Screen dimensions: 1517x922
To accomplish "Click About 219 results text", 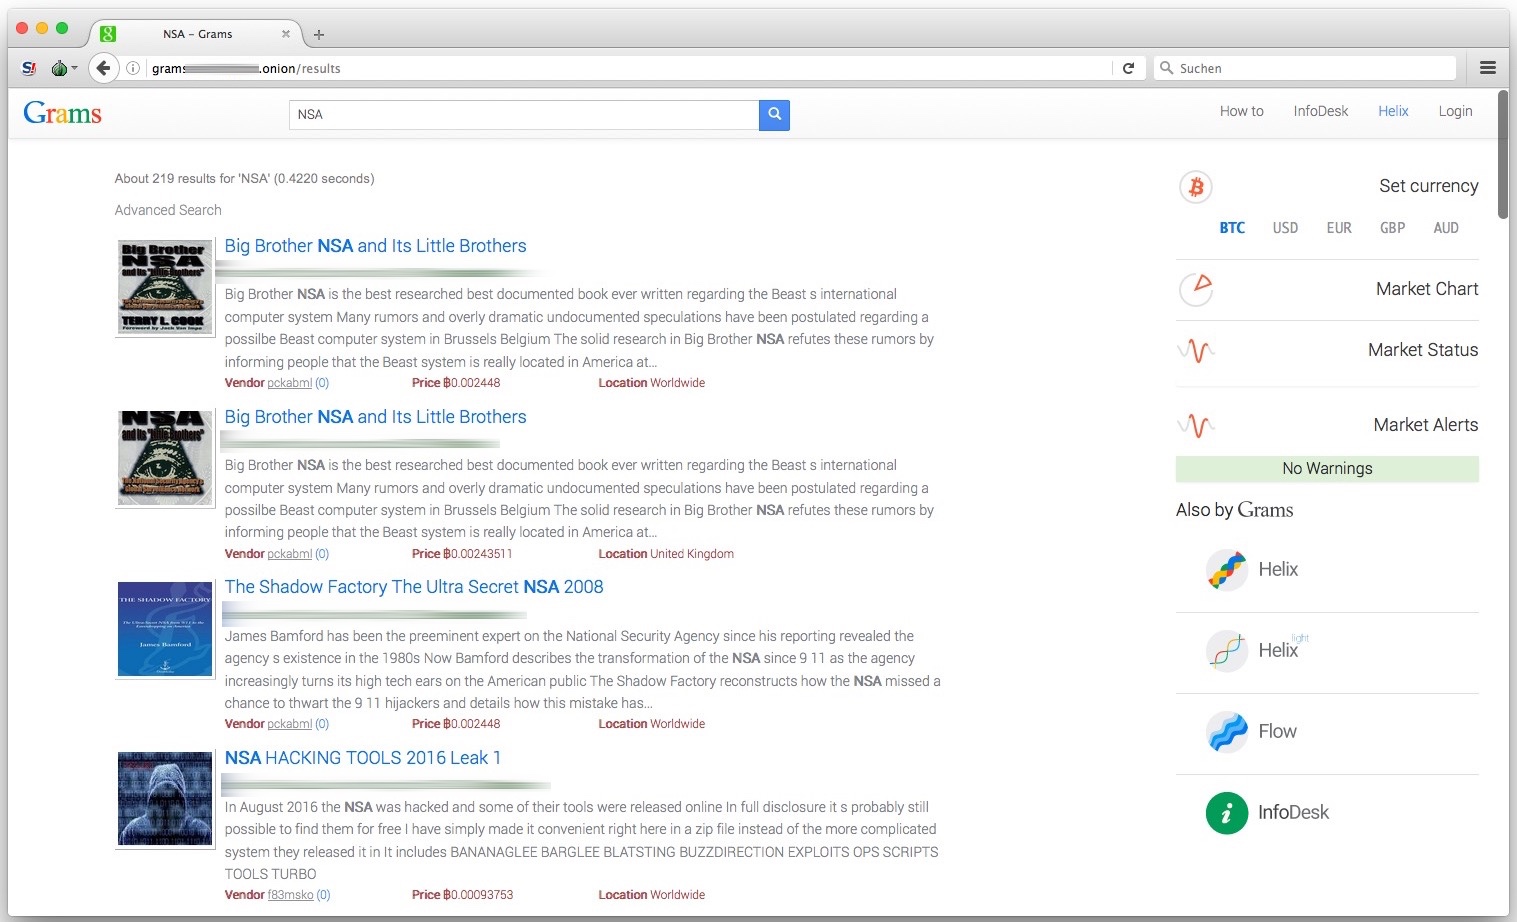I will pyautogui.click(x=244, y=179).
